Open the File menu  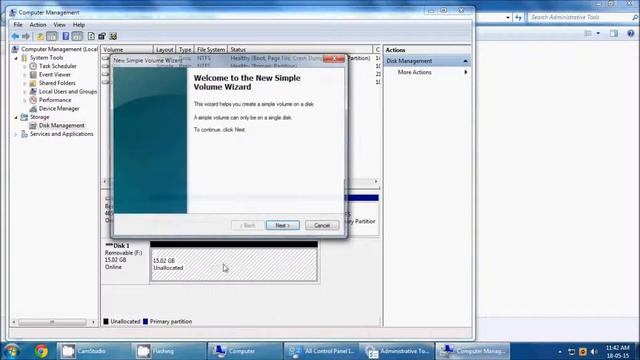(18, 25)
